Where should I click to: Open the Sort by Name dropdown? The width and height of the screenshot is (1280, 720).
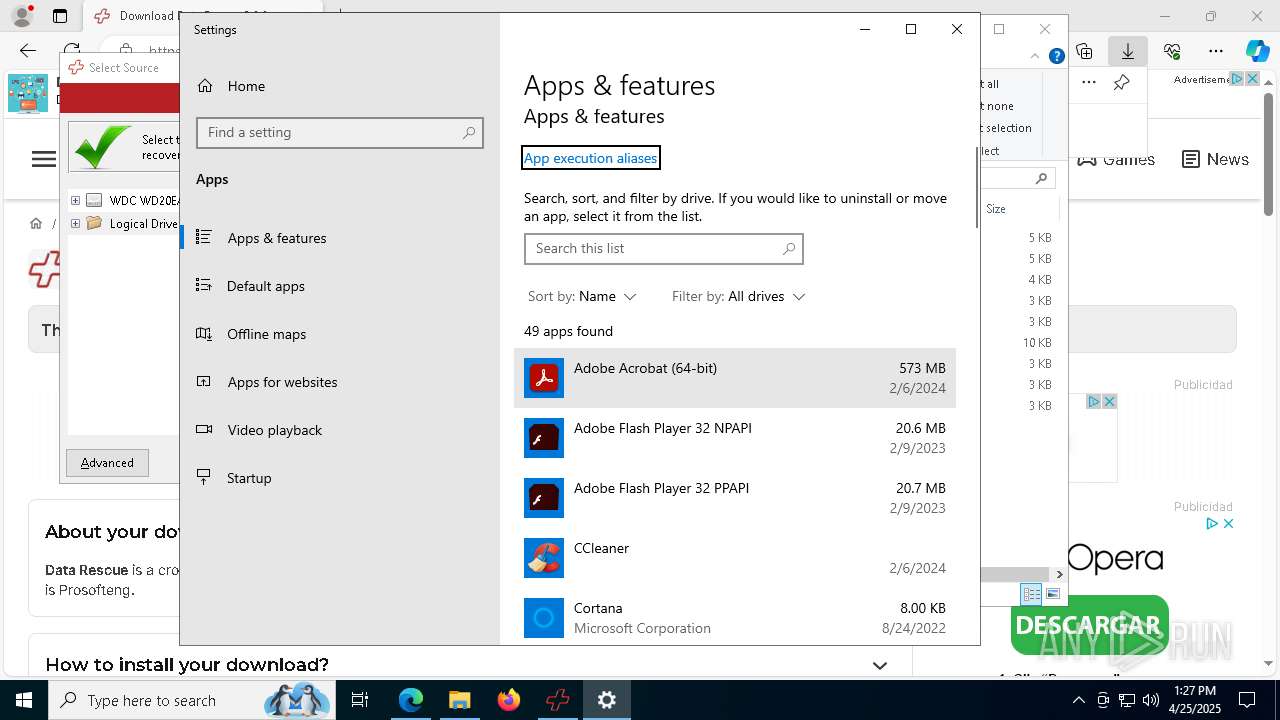coord(582,296)
